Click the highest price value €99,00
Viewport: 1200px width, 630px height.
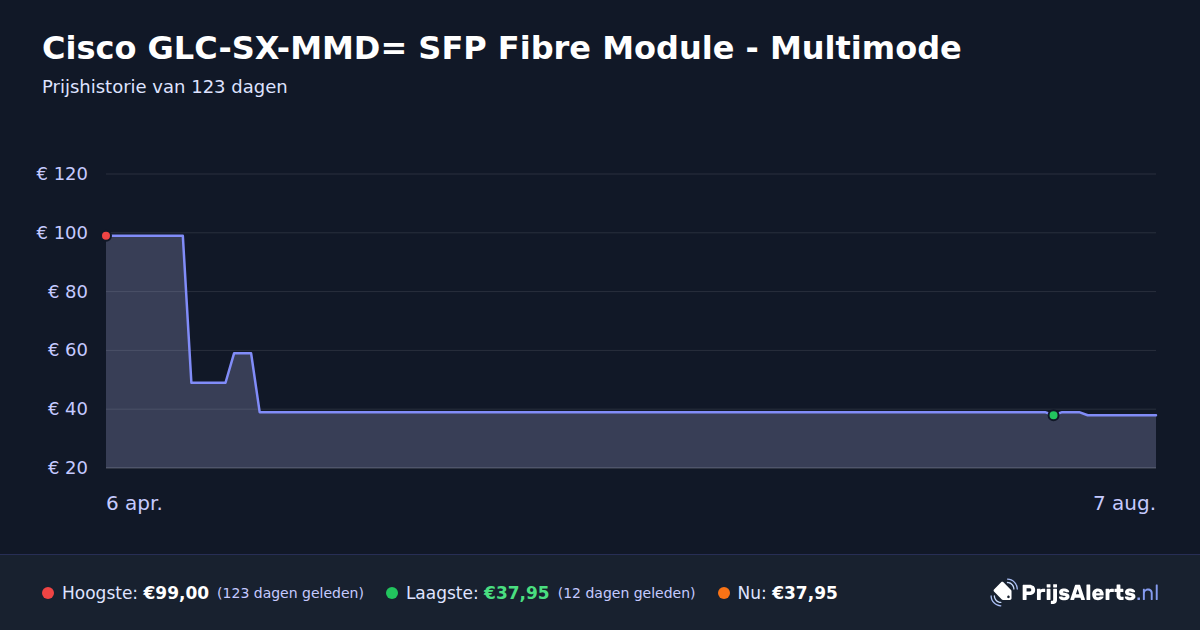point(176,593)
